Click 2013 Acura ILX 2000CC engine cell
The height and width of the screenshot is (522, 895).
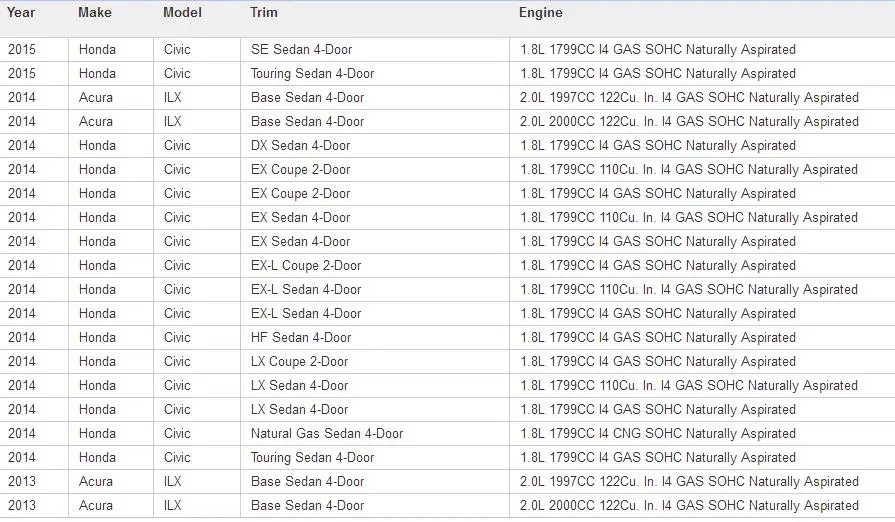[702, 505]
